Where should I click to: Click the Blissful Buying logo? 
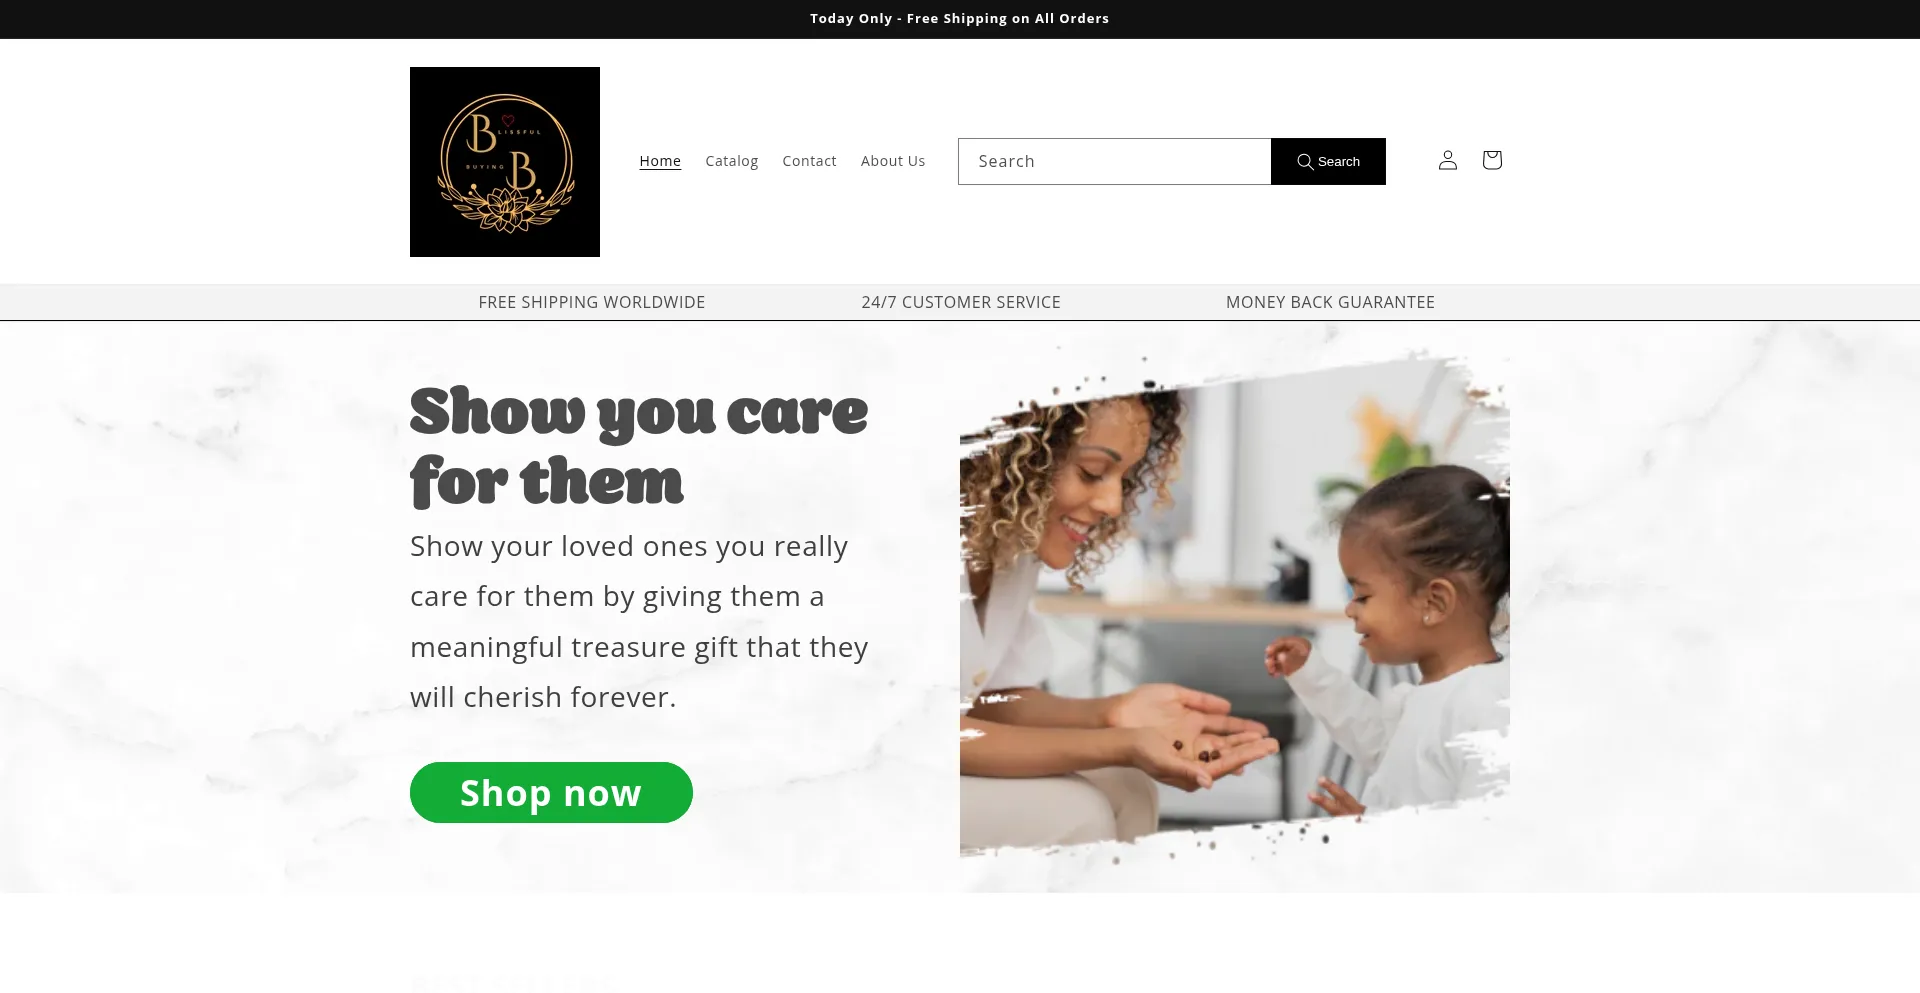pos(505,162)
